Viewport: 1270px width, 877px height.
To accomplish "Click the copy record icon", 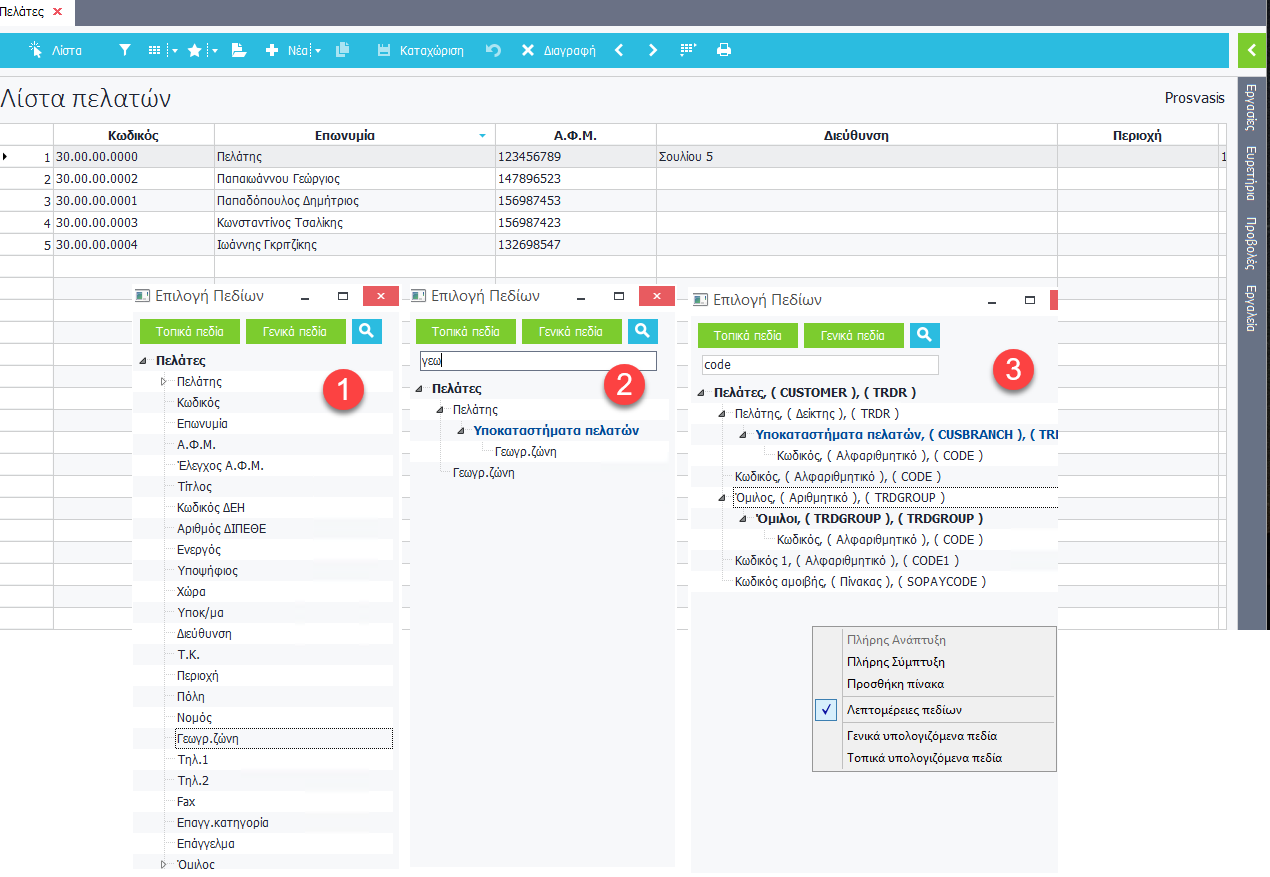I will coord(343,50).
